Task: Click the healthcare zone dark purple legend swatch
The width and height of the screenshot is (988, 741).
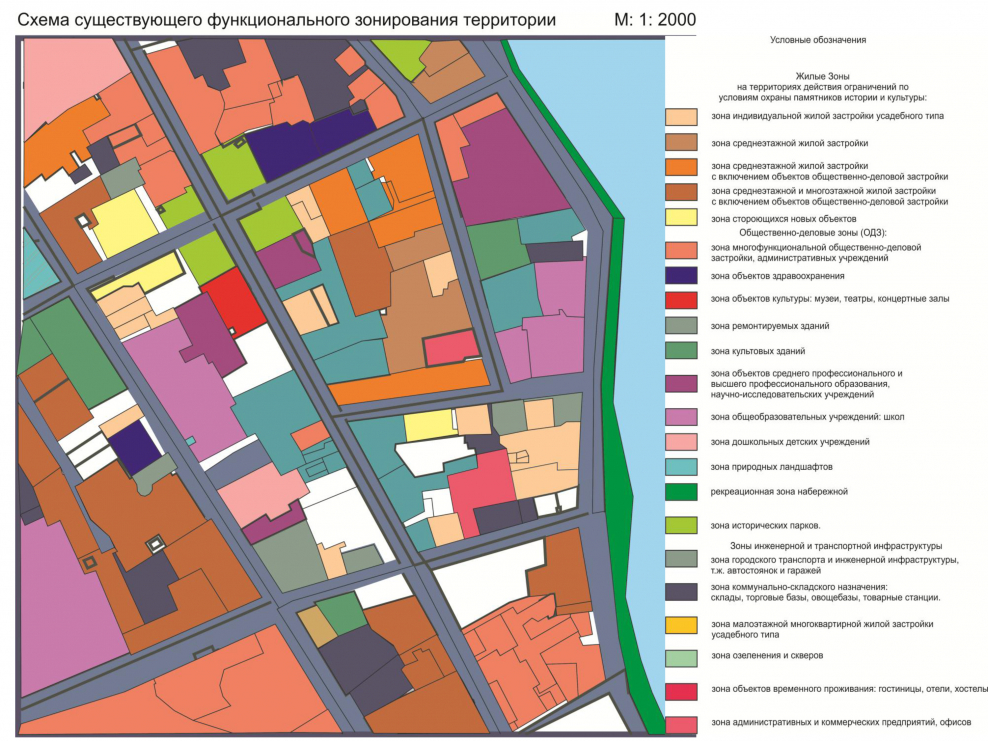Action: [x=681, y=275]
